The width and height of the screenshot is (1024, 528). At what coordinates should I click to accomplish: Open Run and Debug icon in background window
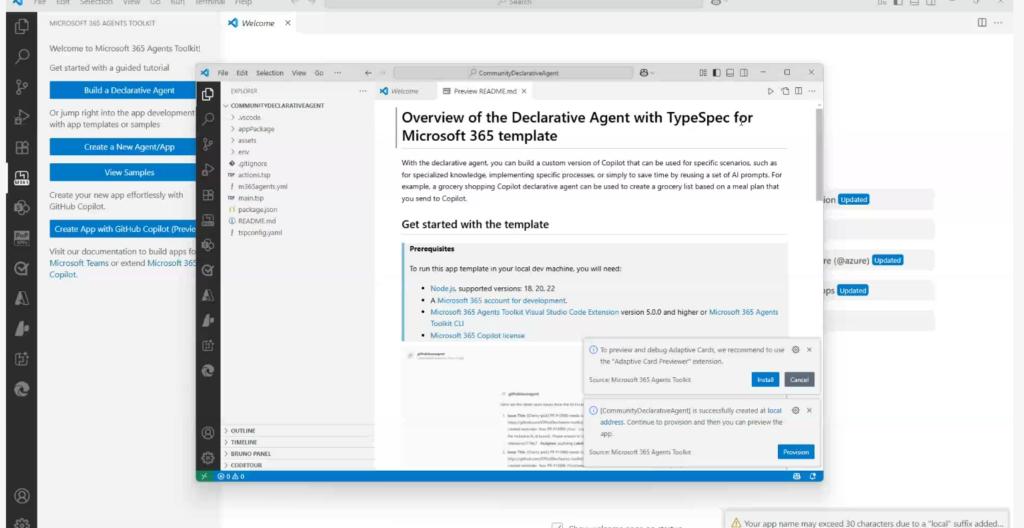22,117
